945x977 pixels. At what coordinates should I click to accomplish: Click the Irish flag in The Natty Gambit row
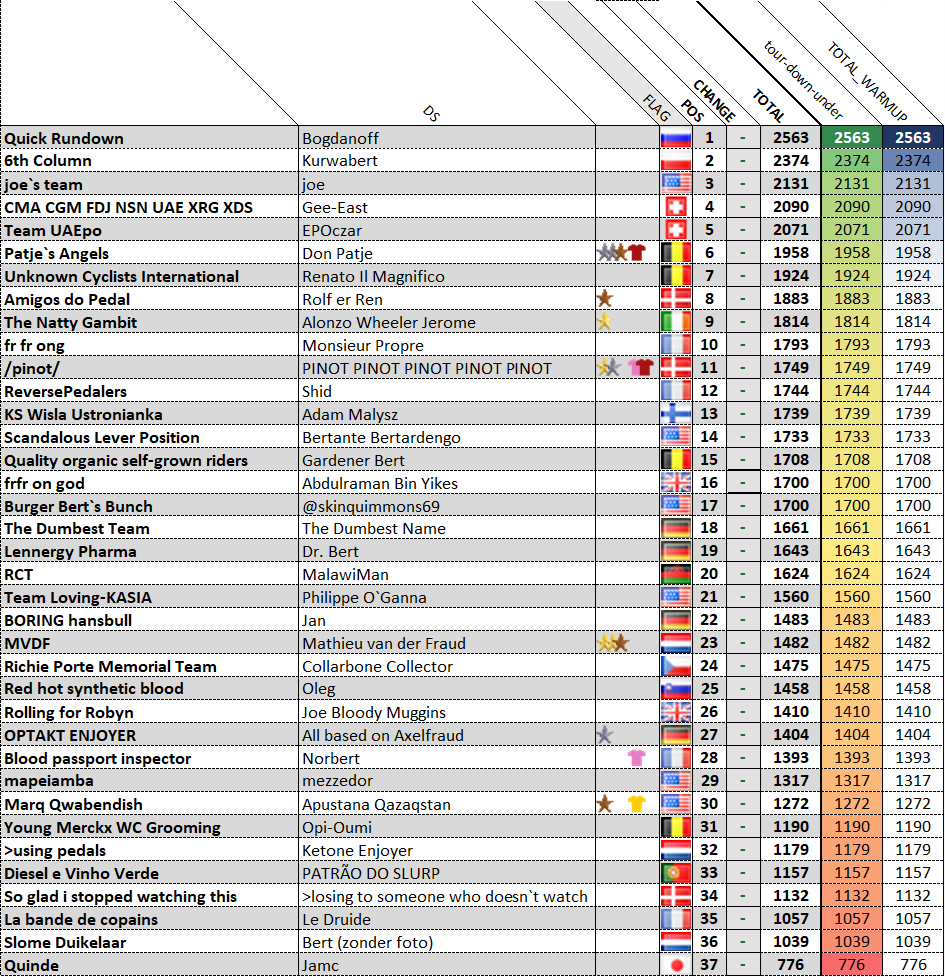pyautogui.click(x=676, y=322)
